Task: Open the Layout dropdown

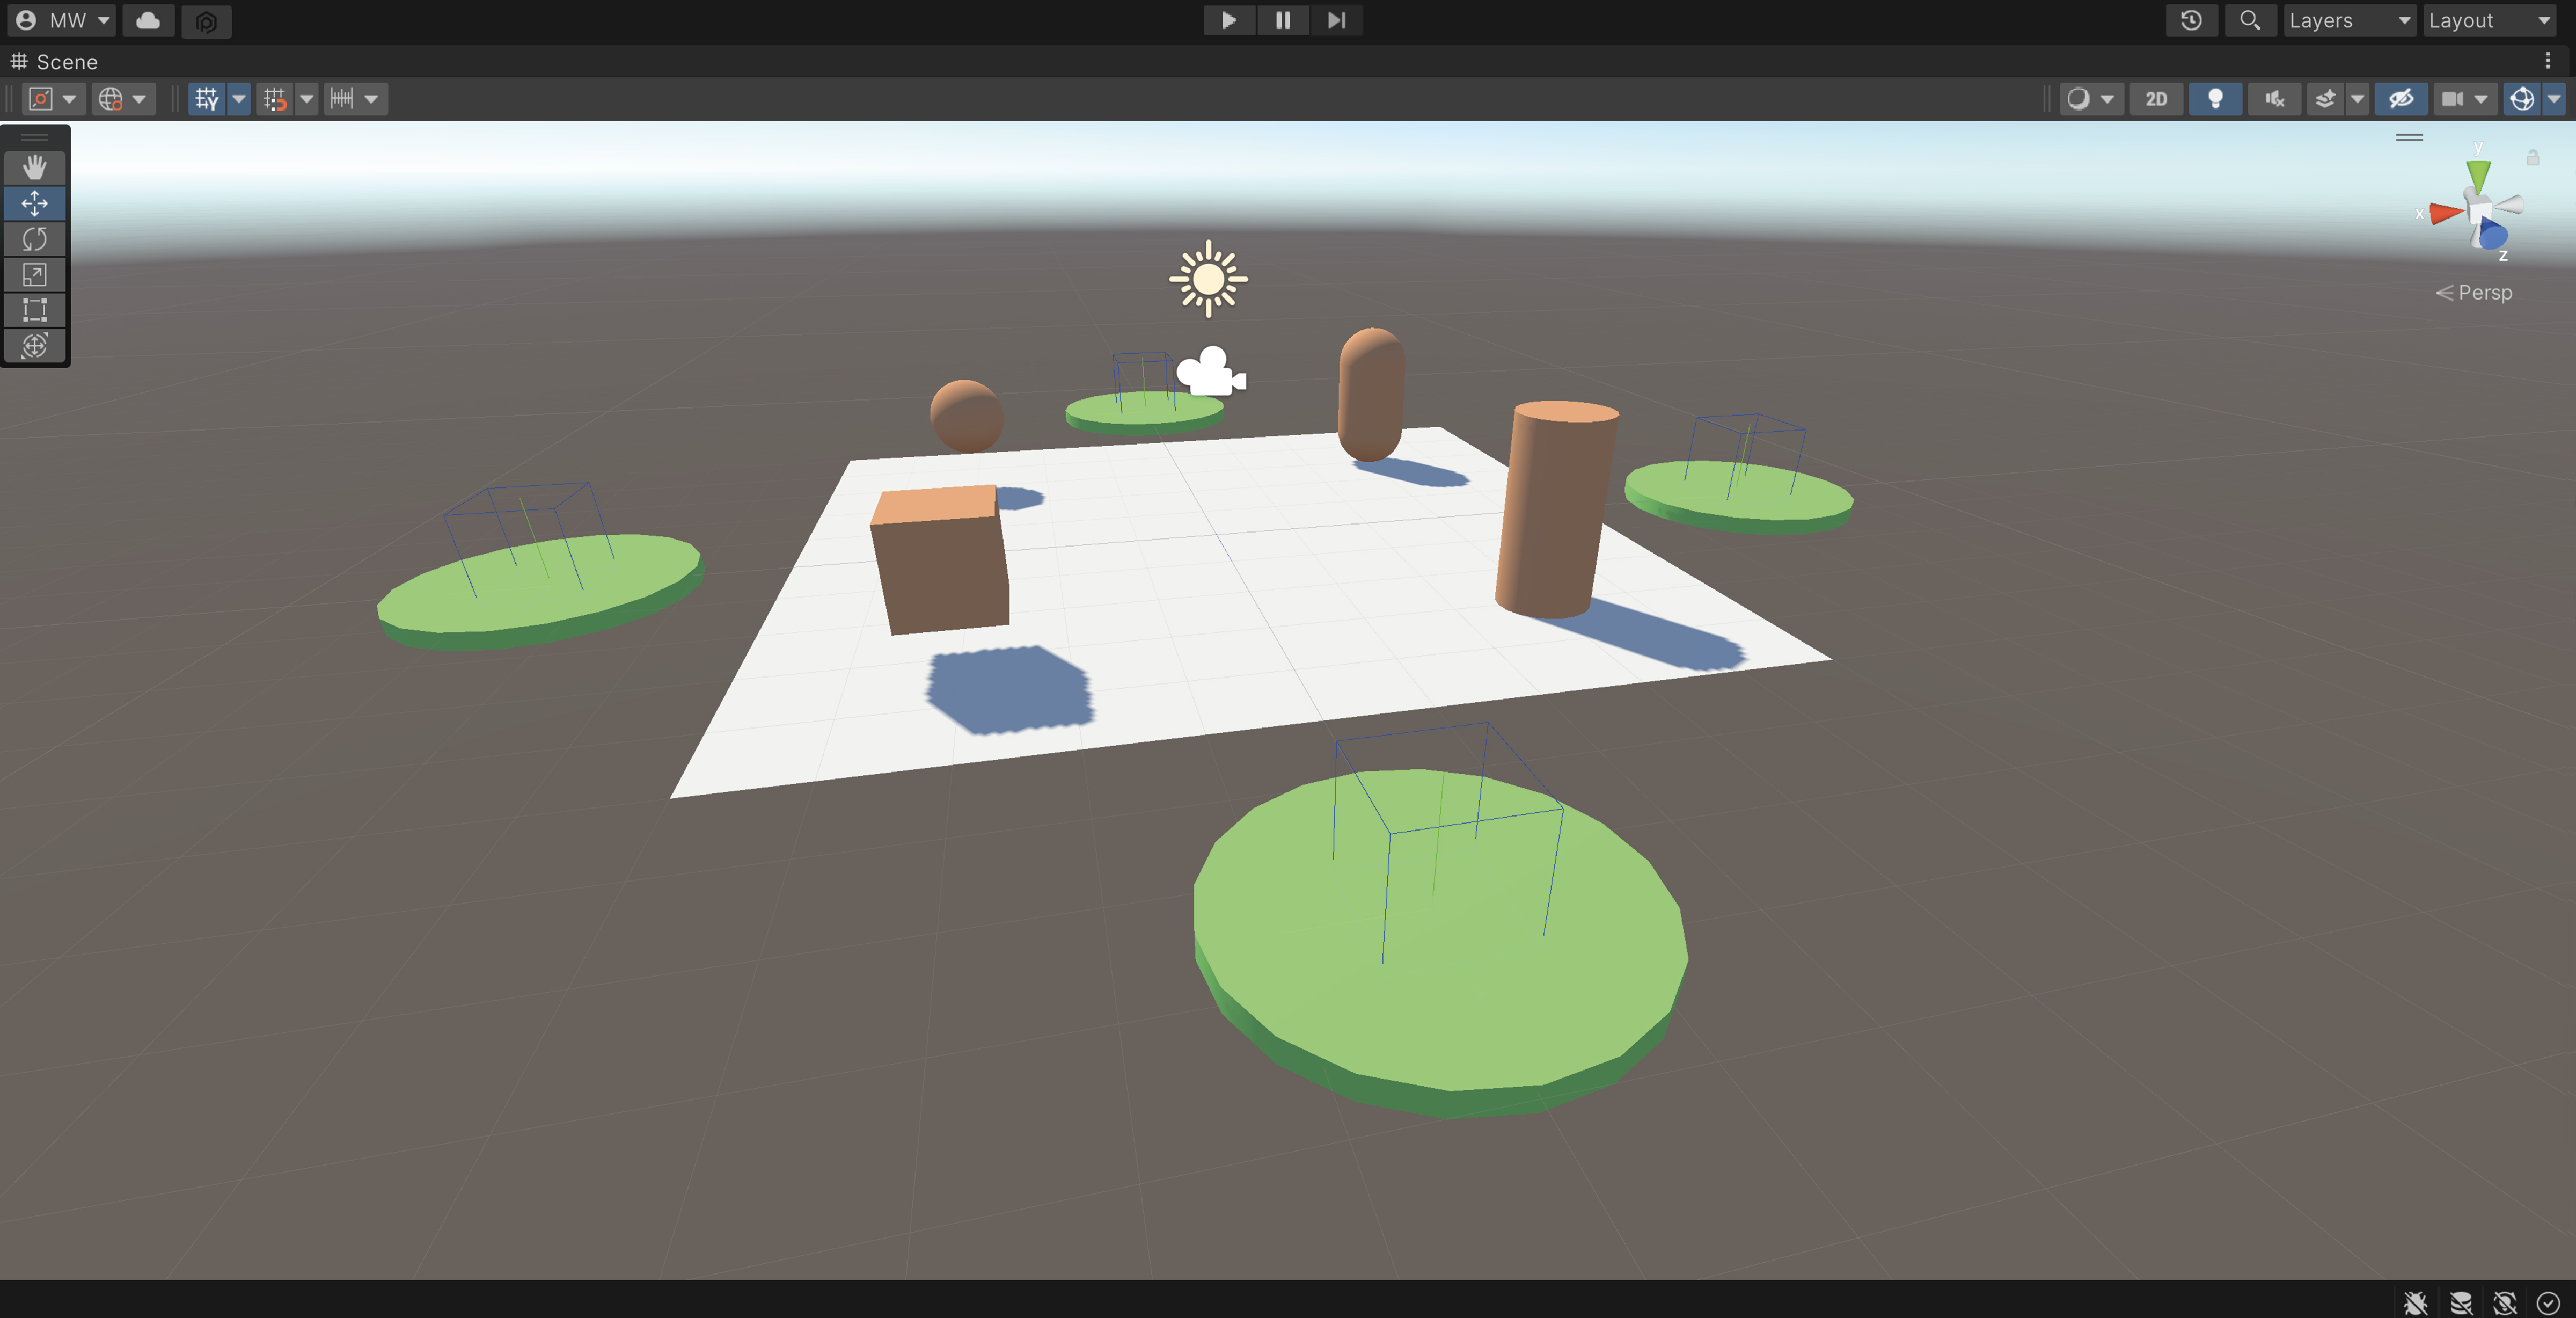Action: pos(2489,20)
